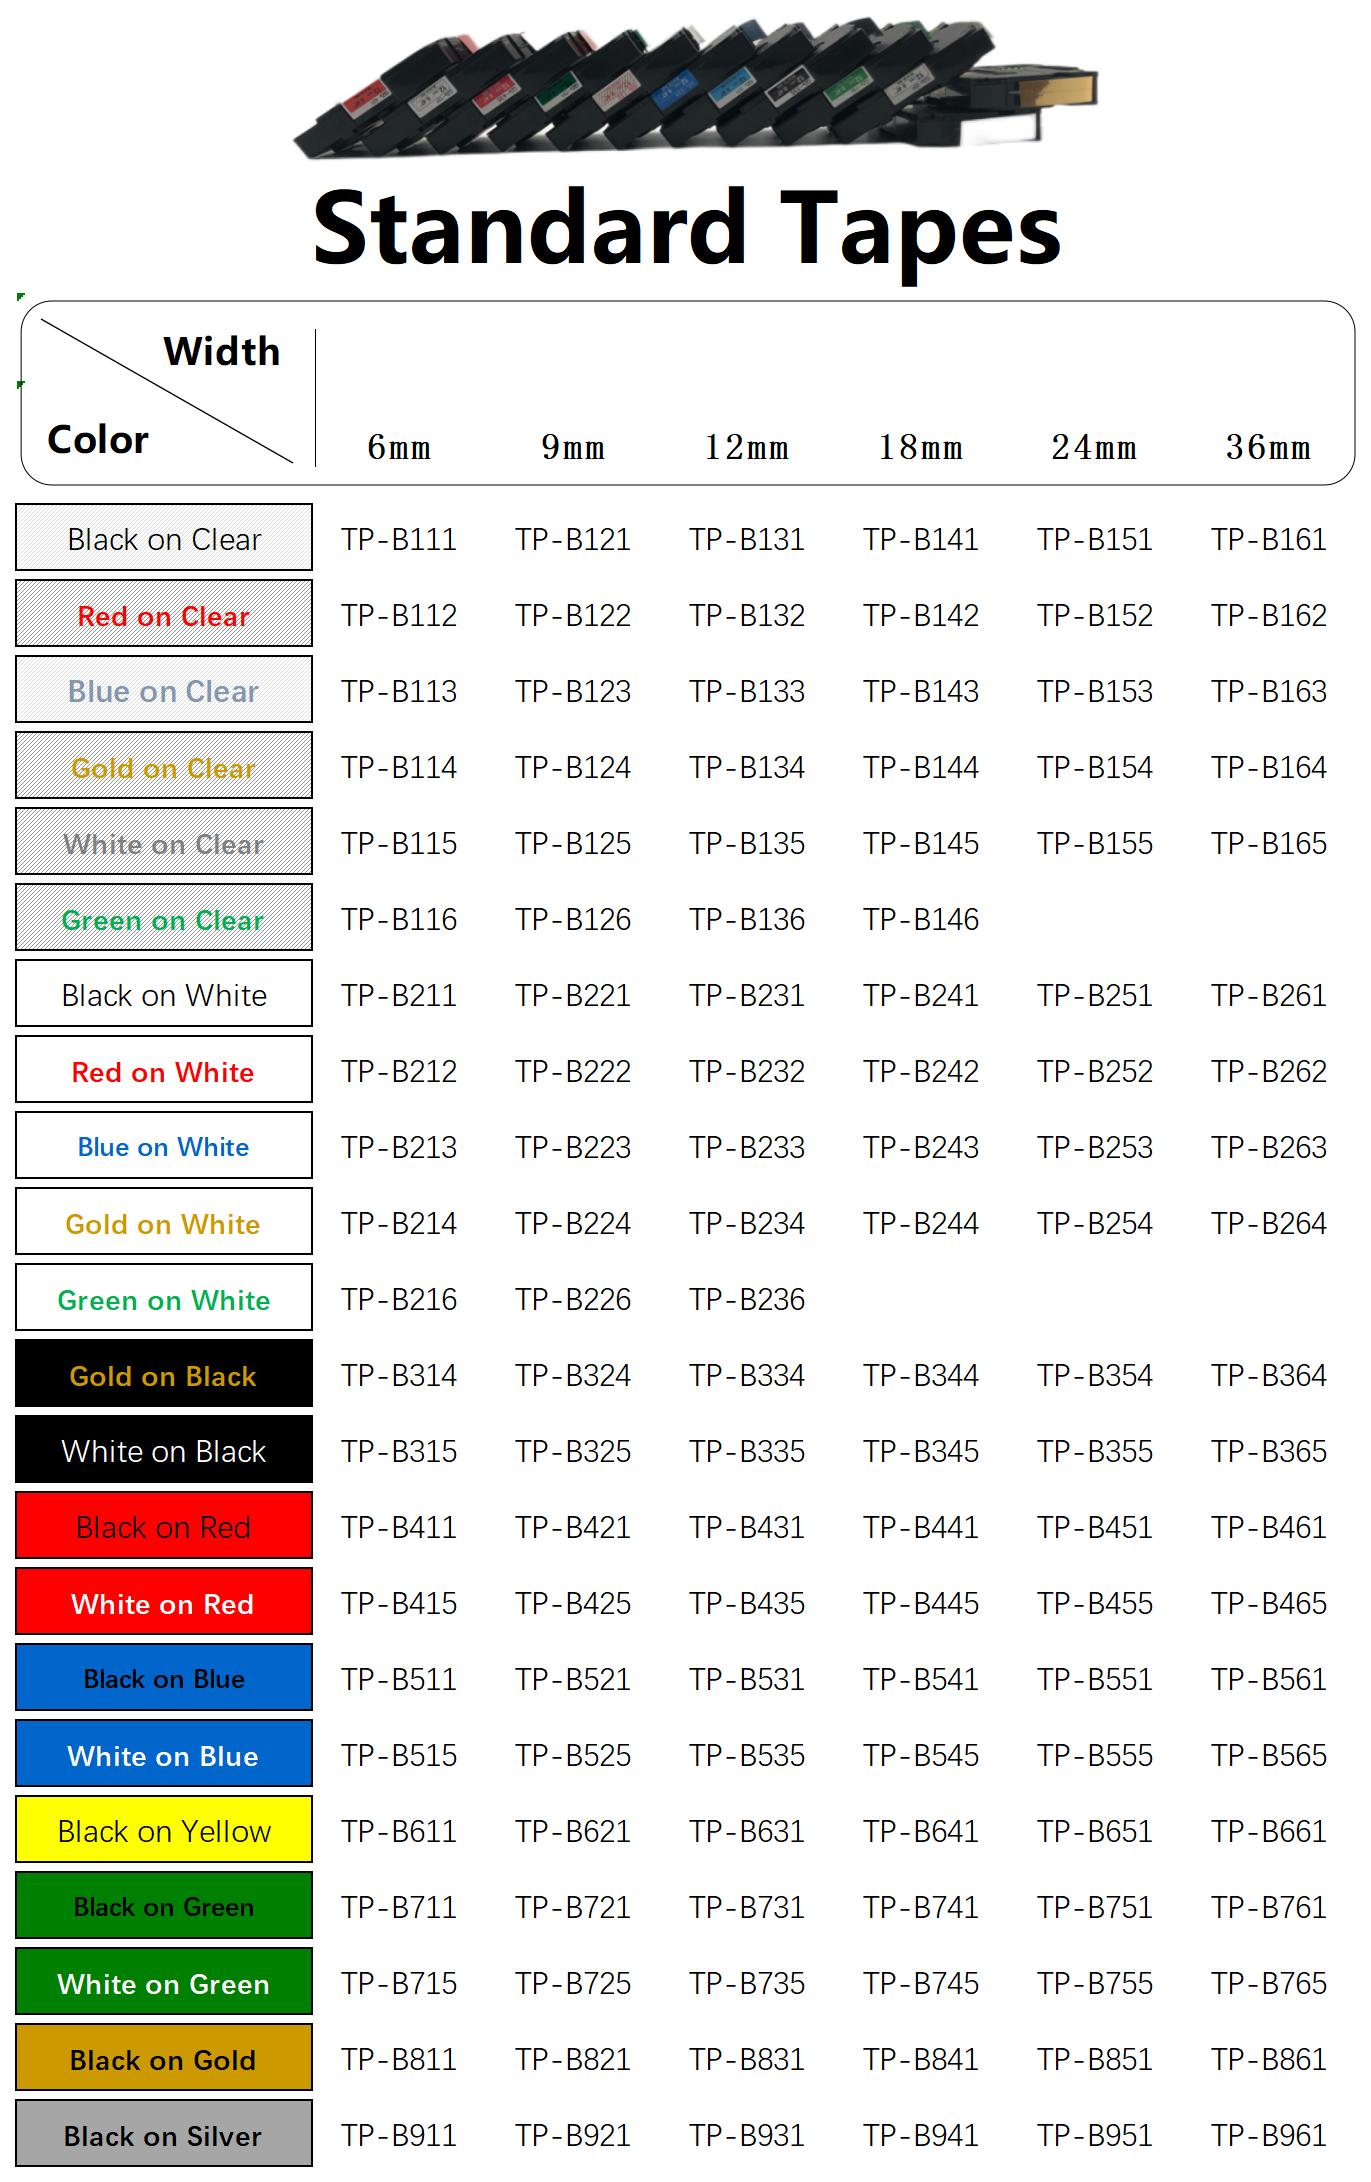This screenshot has height=2182, width=1371.
Task: Select model code TP-B425
Action: click(x=573, y=1603)
